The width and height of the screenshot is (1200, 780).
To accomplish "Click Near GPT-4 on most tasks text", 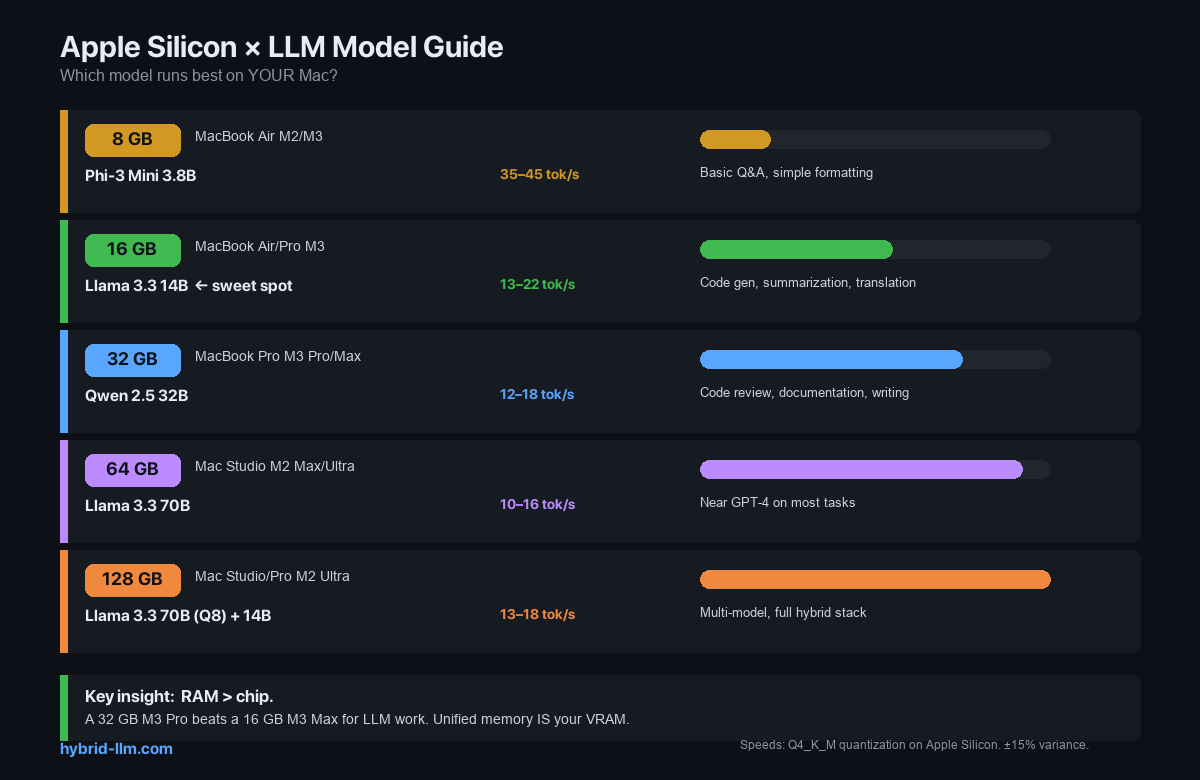I will 778,503.
